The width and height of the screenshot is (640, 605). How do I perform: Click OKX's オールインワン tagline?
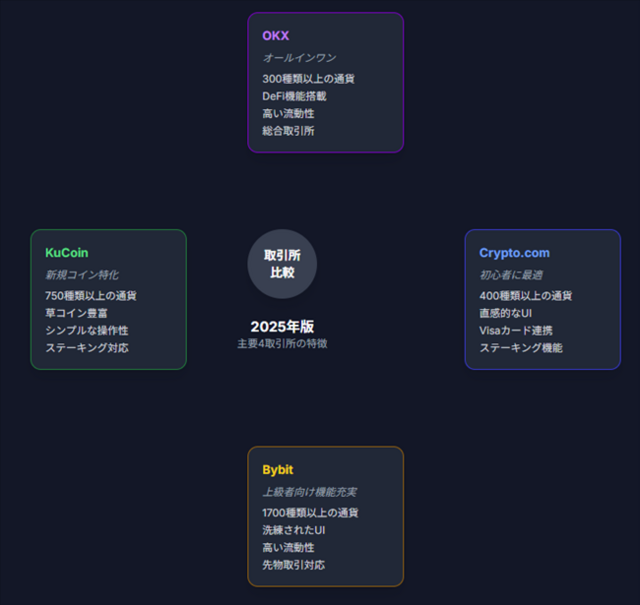pos(299,58)
